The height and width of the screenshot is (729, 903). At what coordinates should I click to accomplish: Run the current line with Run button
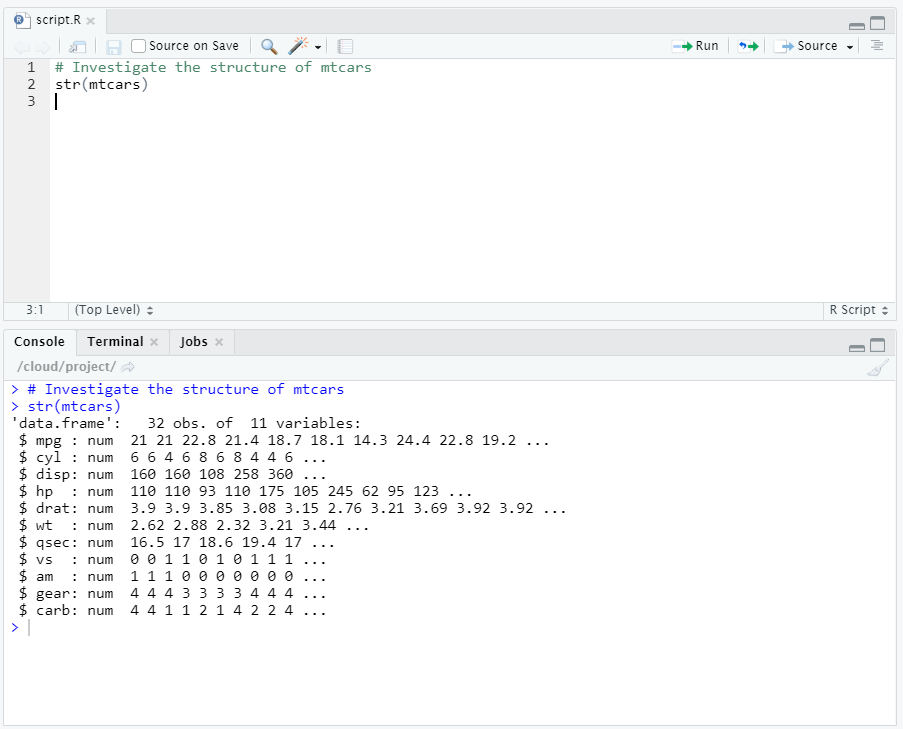point(696,45)
